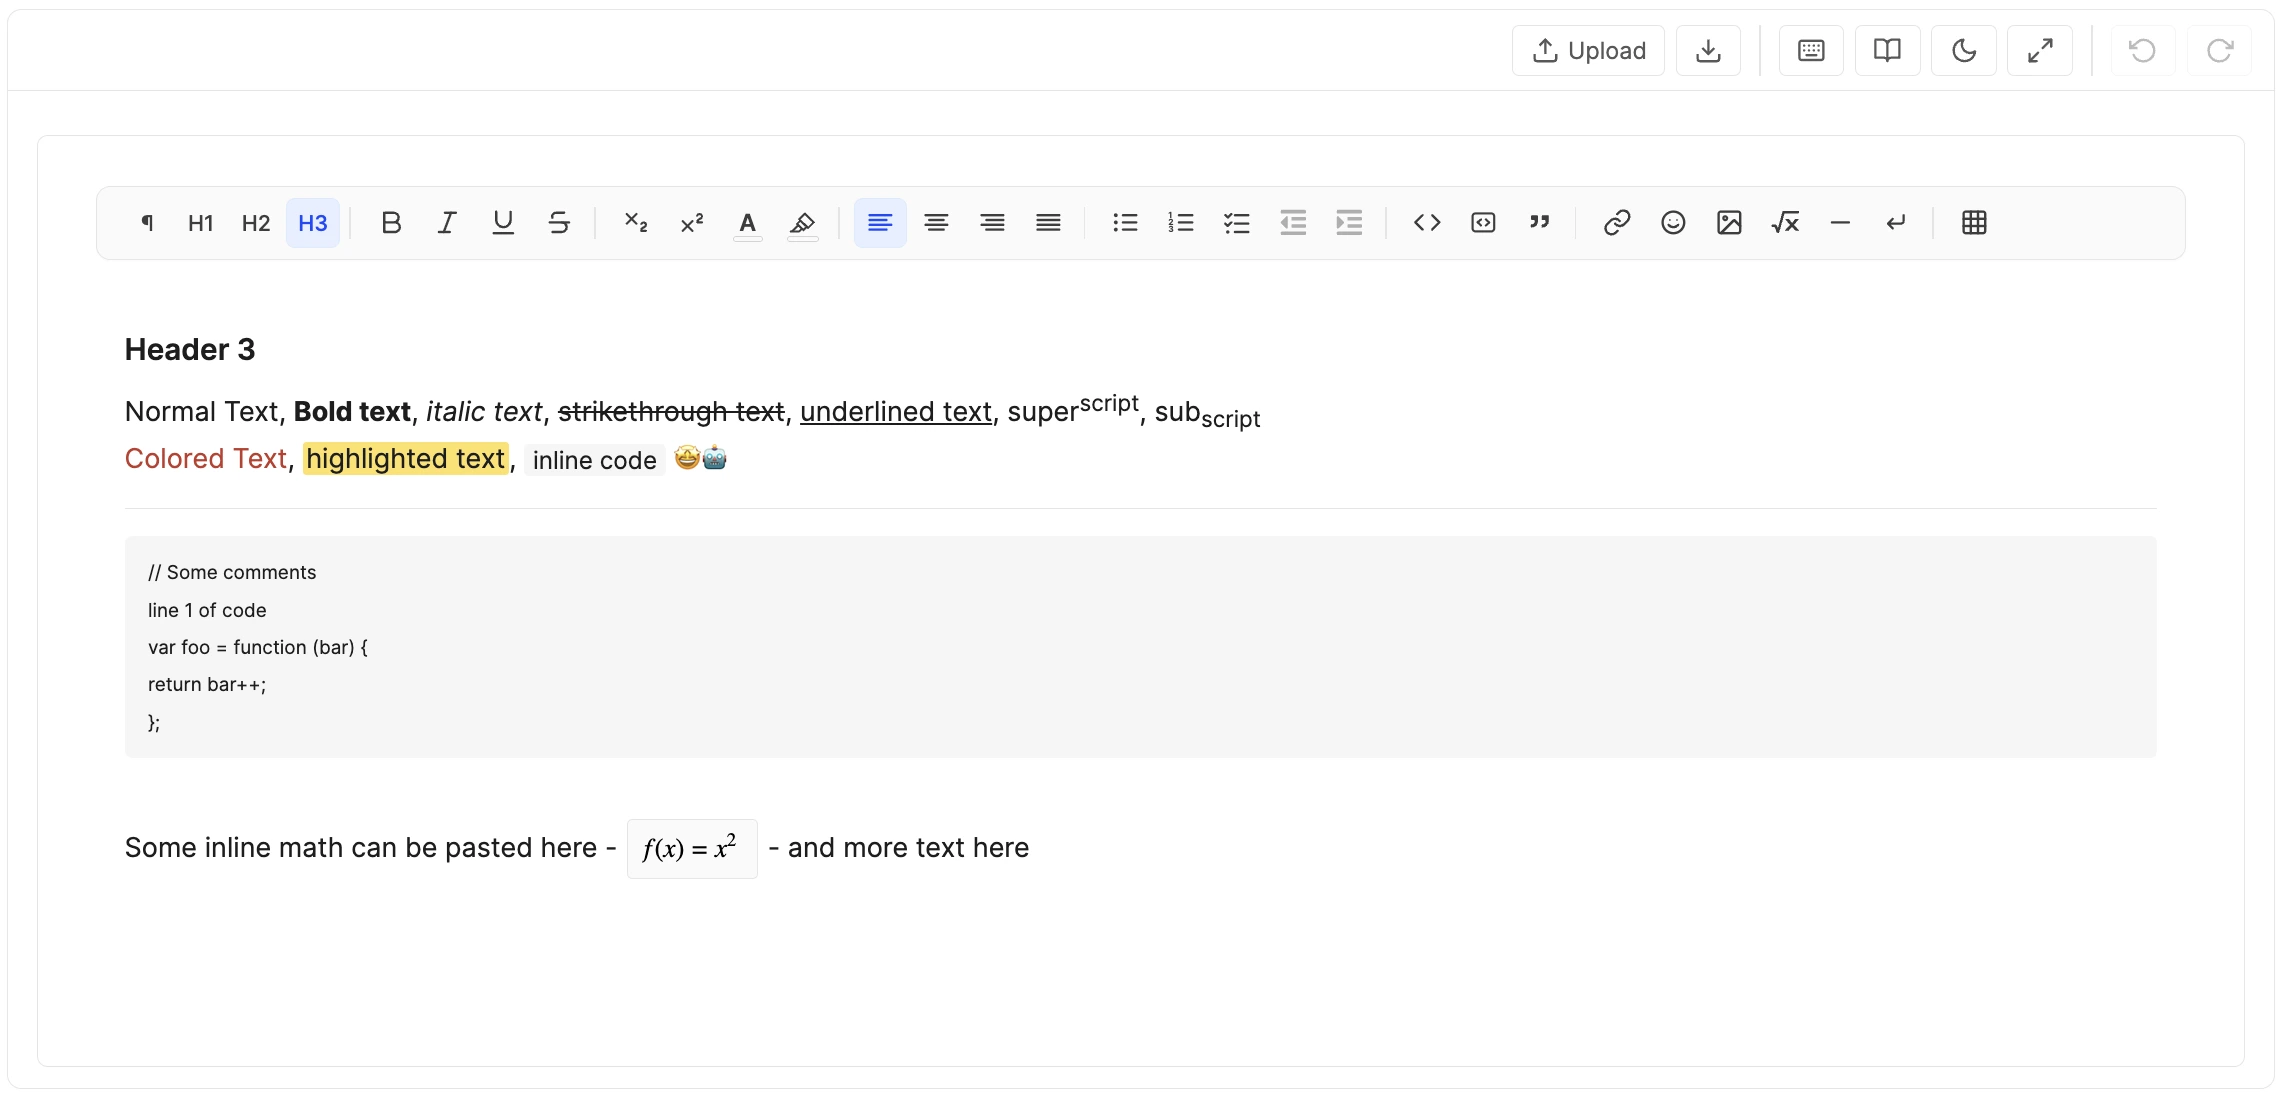Align text center
2288x1106 pixels.
936,222
